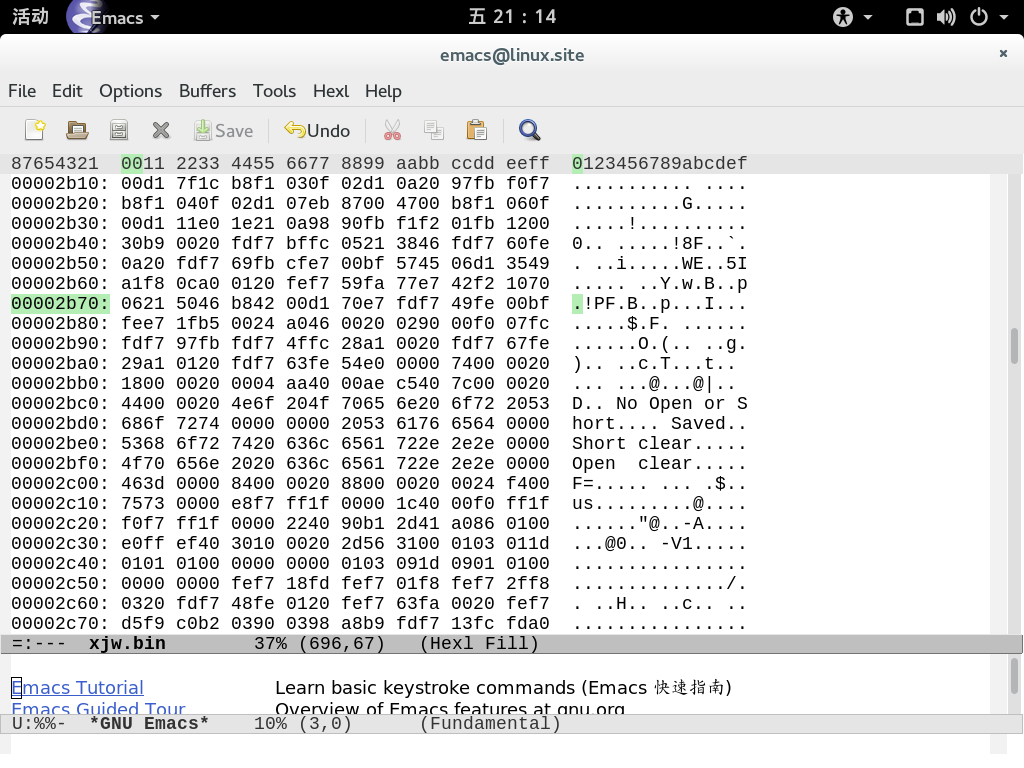Expand the Emacs application menu in top bar
1024x768 pixels.
[x=115, y=17]
